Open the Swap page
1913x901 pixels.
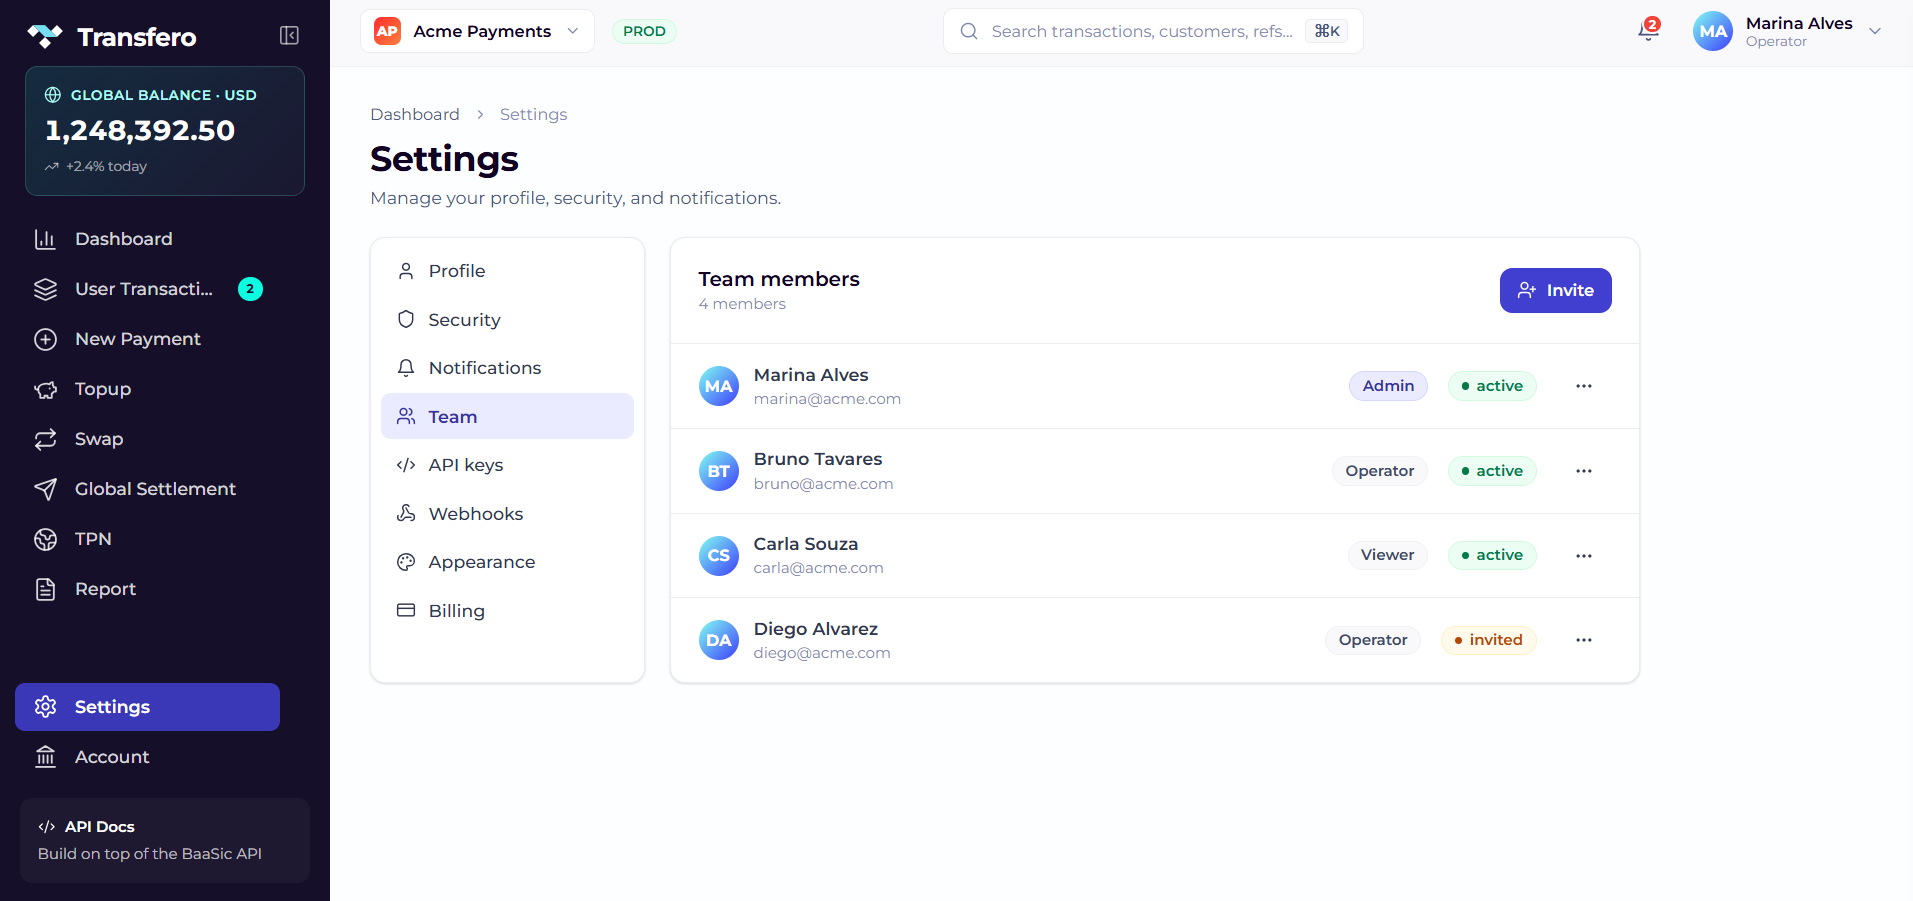click(147, 439)
